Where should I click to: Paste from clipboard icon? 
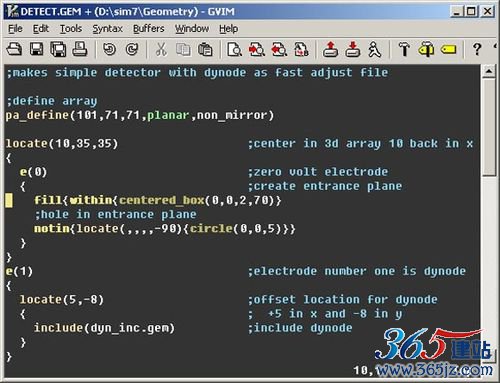205,49
